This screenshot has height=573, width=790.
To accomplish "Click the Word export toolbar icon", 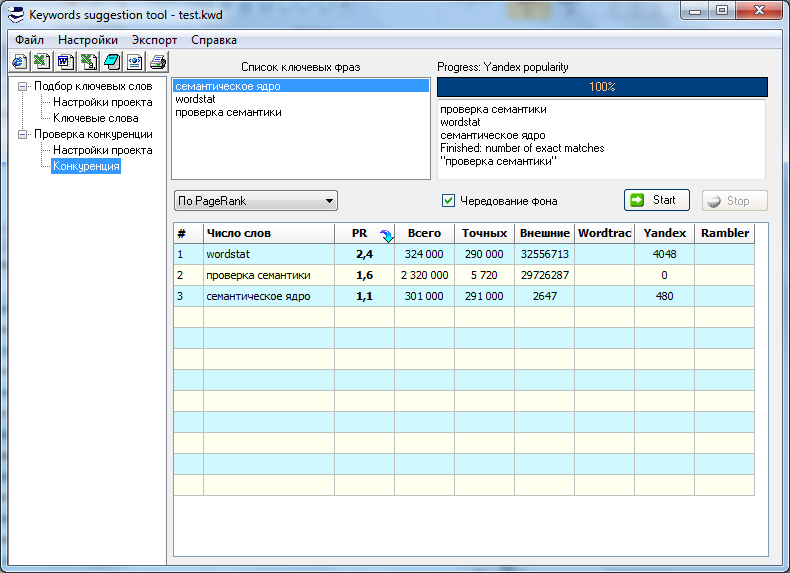I will pyautogui.click(x=65, y=62).
